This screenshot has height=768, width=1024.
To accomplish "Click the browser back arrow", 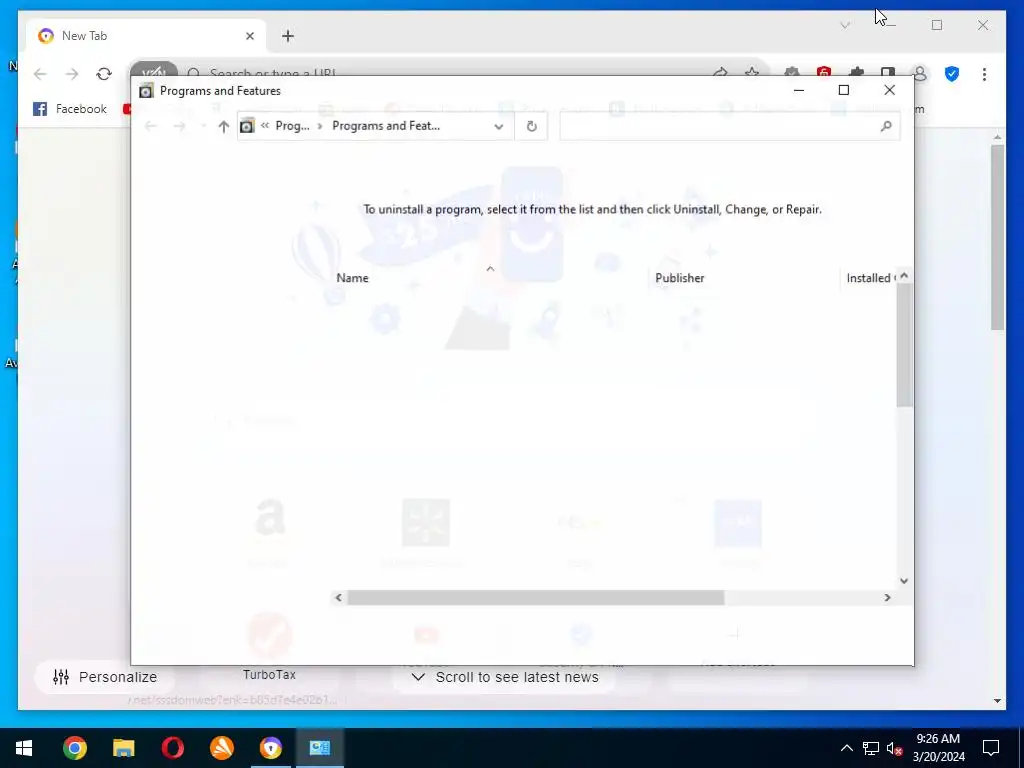I will 40,74.
